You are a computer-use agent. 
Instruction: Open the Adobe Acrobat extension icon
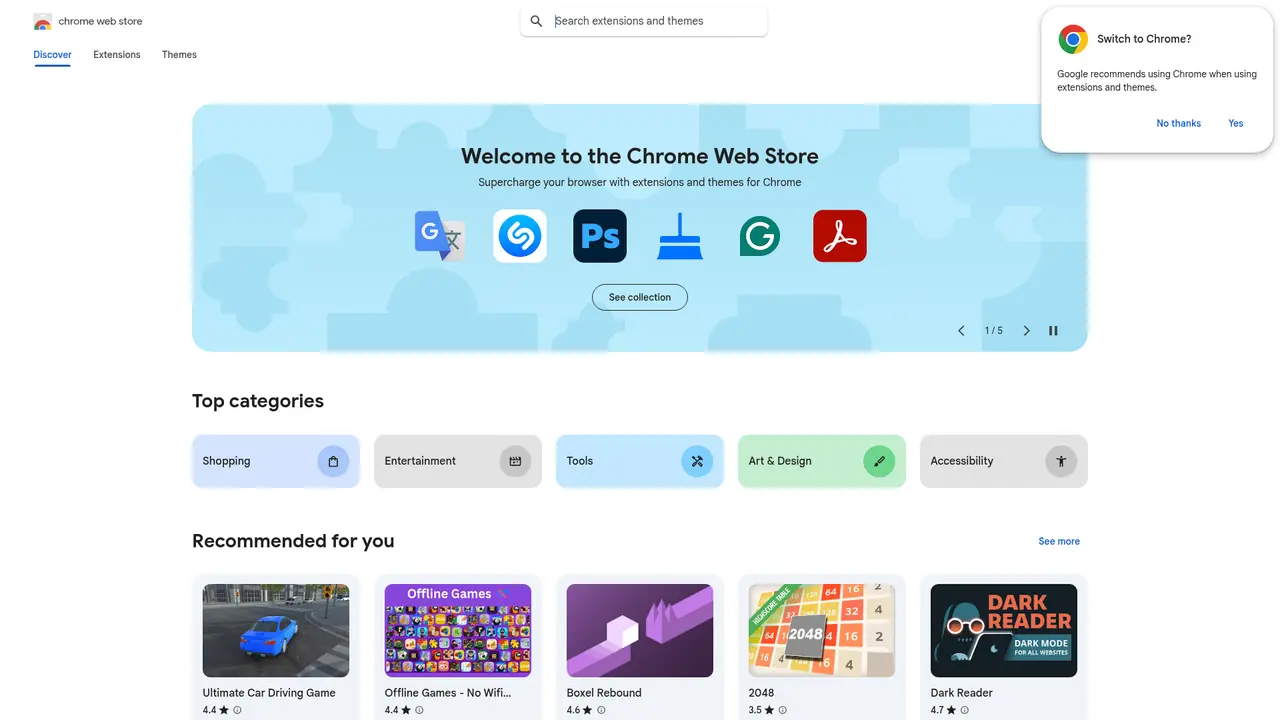click(840, 236)
